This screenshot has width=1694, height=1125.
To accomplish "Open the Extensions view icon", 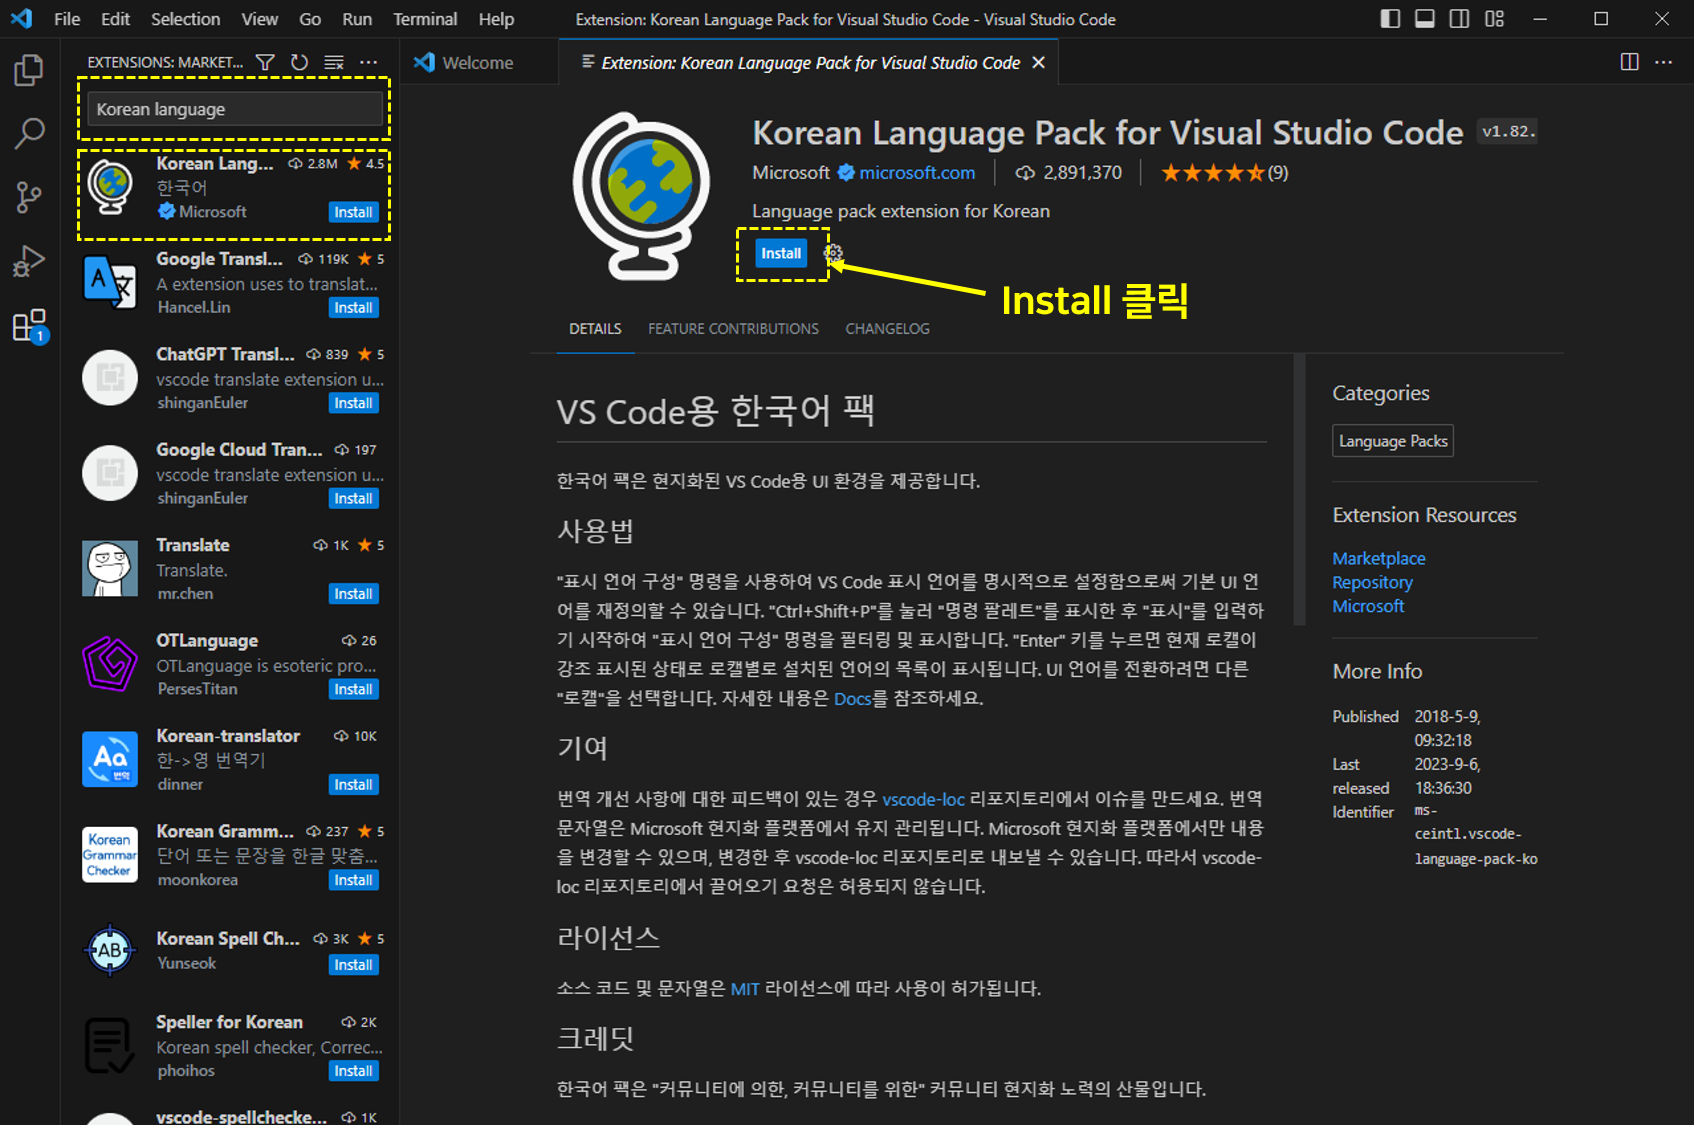I will click(29, 326).
